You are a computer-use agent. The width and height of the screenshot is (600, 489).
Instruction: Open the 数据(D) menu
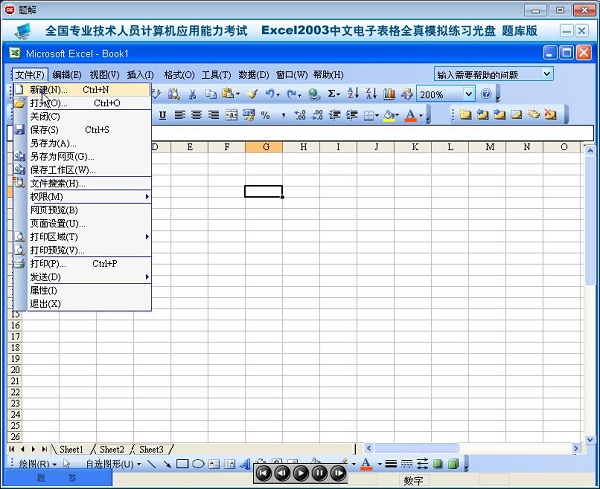[254, 75]
